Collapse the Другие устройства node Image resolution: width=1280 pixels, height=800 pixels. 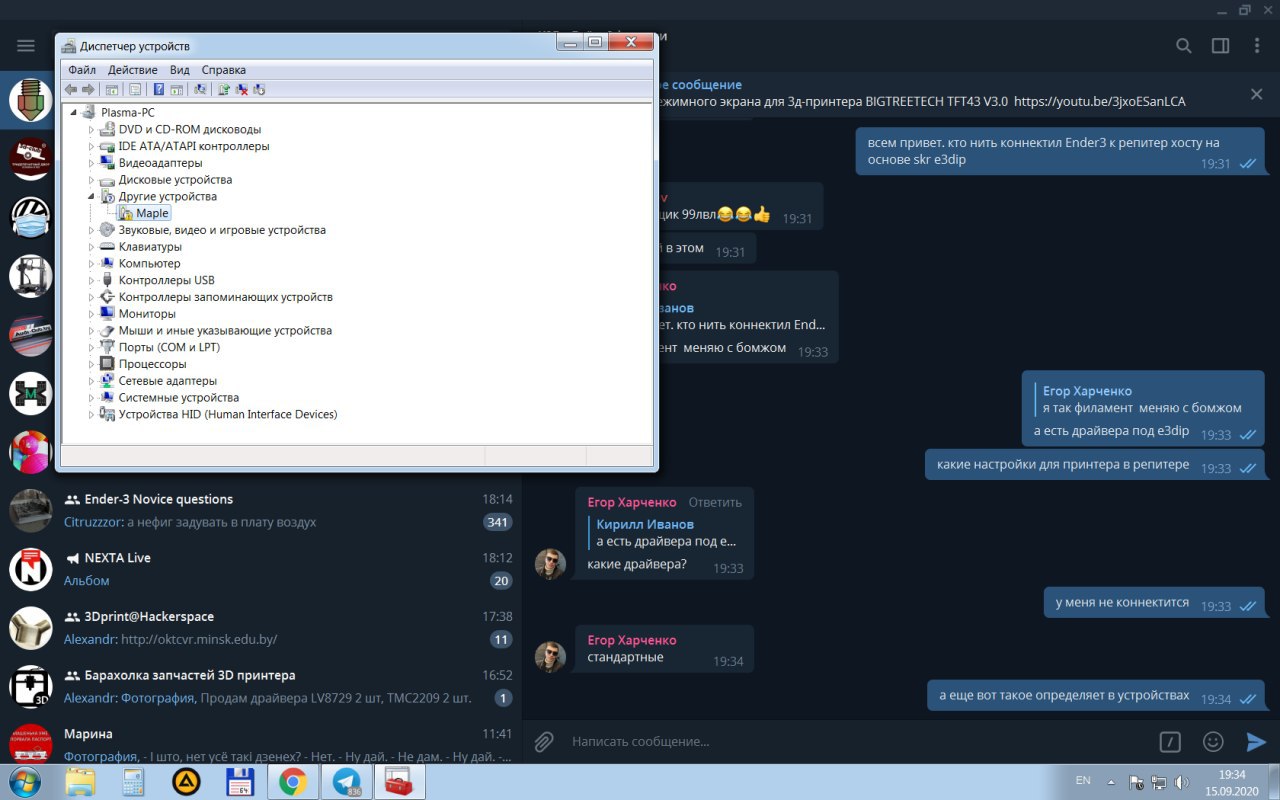click(92, 197)
